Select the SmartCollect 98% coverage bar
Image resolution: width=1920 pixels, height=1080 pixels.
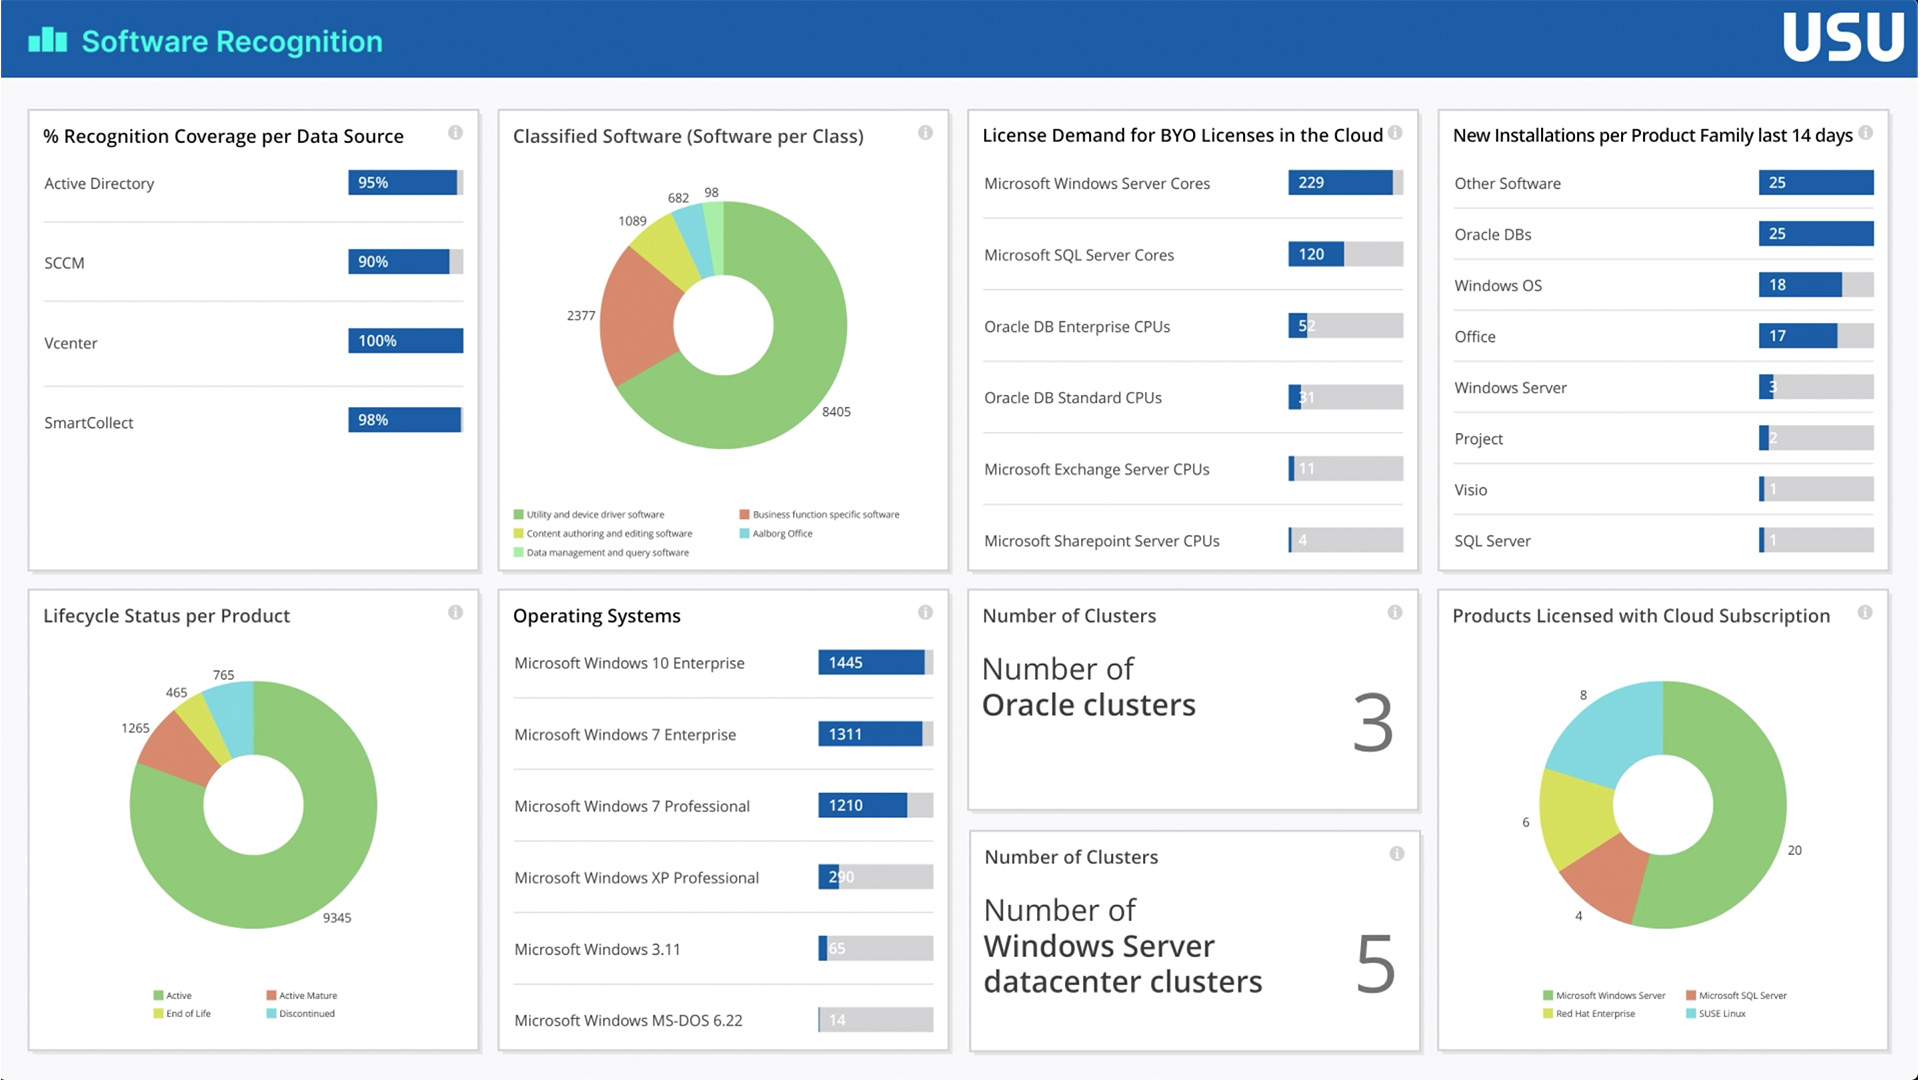405,419
